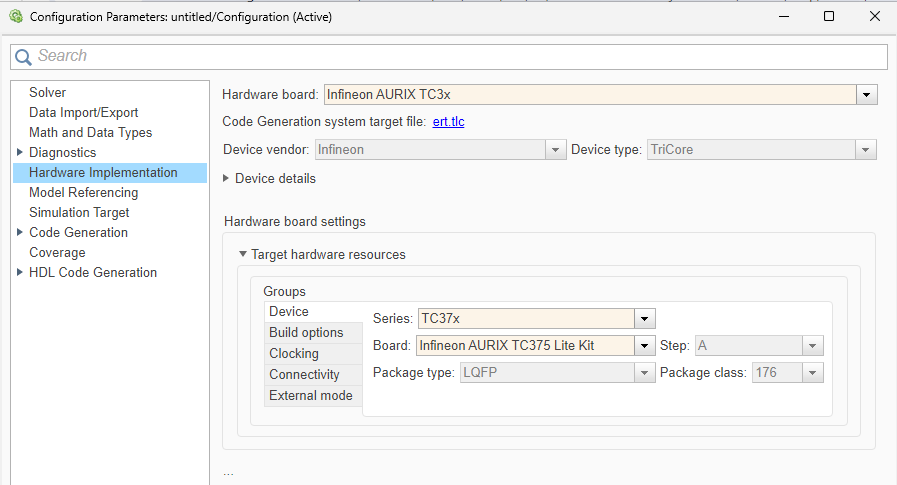897x485 pixels.
Task: Collapse Target hardware resources section
Action: point(242,254)
